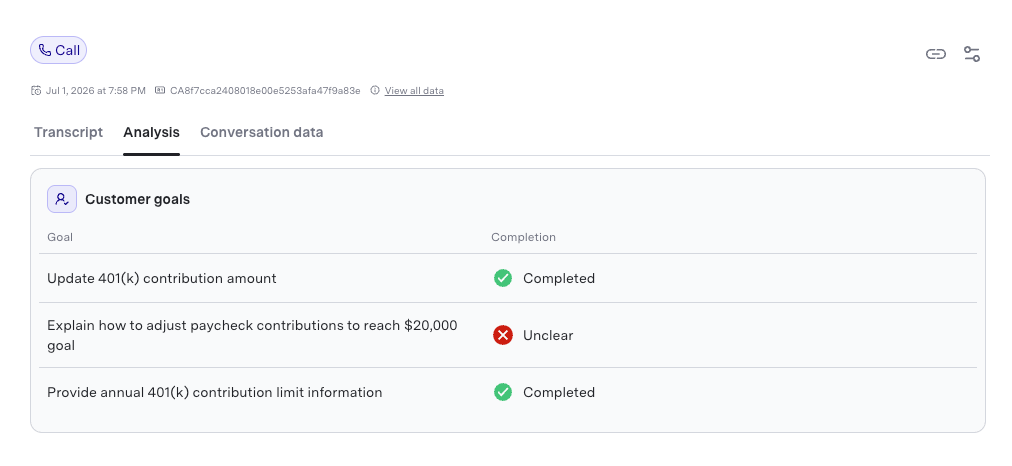Viewport: 1012px width, 466px height.
Task: Select the adjust paycheck contributions $20,000 goal
Action: (252, 335)
